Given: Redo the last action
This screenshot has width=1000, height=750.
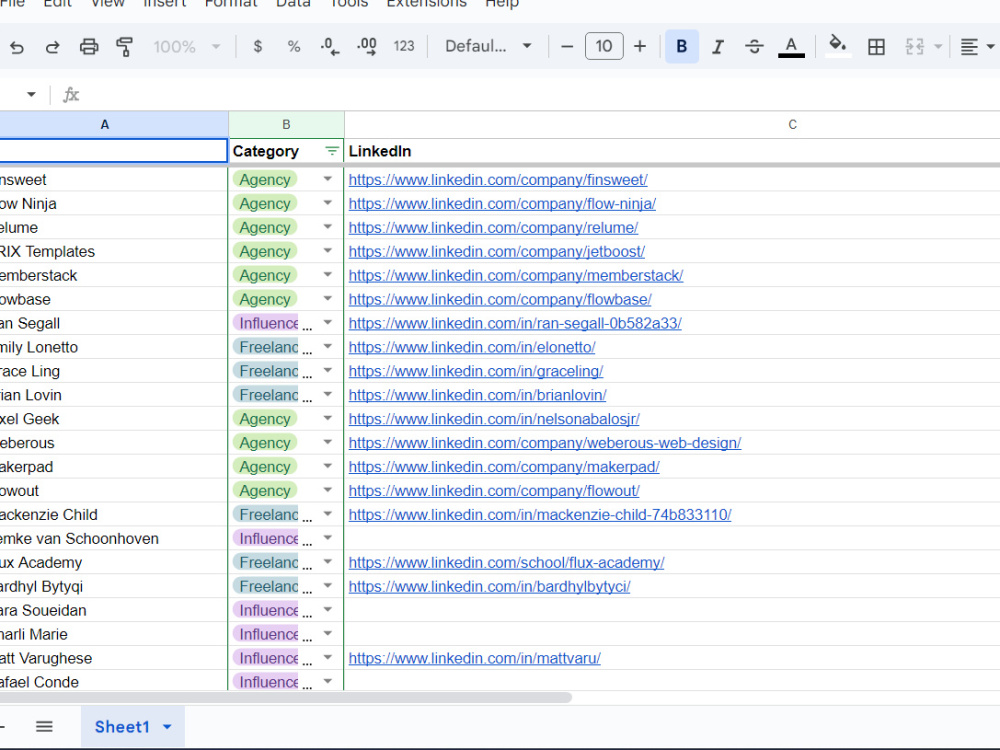Looking at the screenshot, I should (x=52, y=47).
